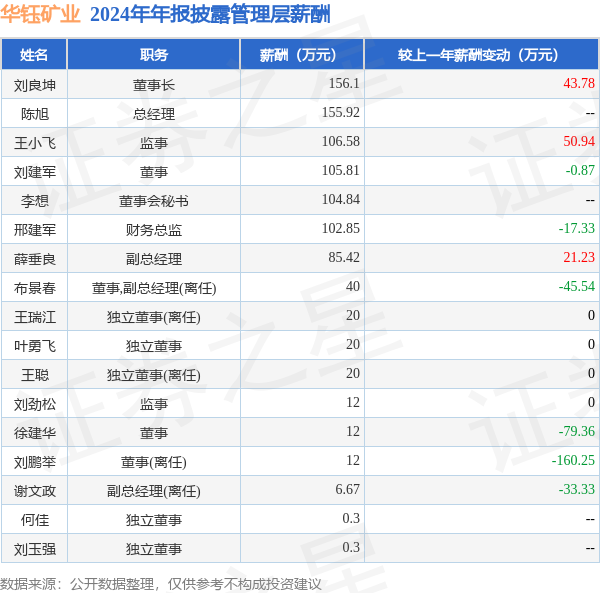Click the change value -33.33
The height and width of the screenshot is (593, 600).
[x=577, y=489]
